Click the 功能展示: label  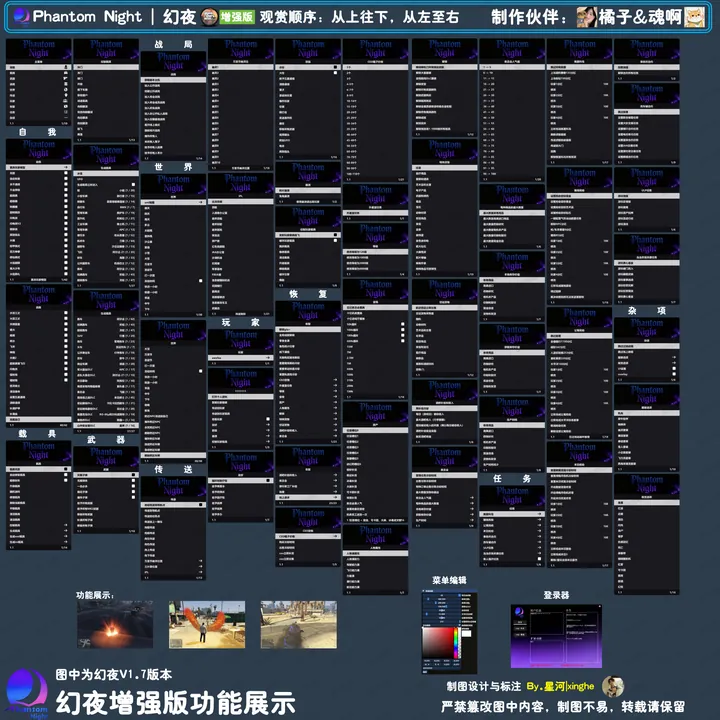click(95, 595)
